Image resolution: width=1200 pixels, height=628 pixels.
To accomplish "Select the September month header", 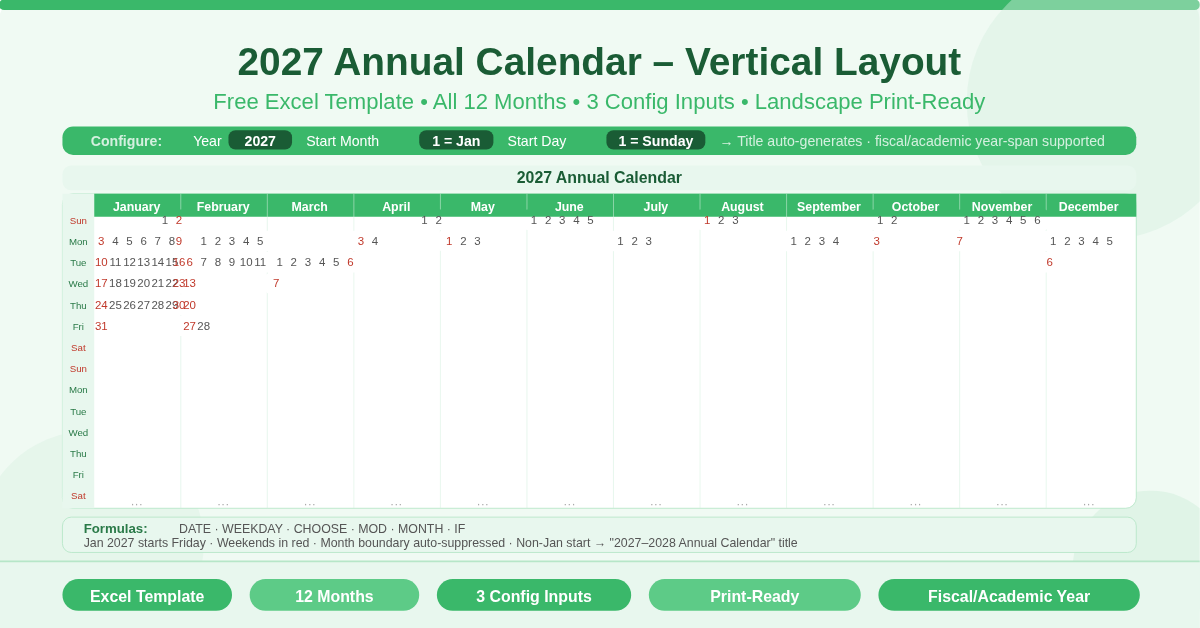I will coord(829,206).
